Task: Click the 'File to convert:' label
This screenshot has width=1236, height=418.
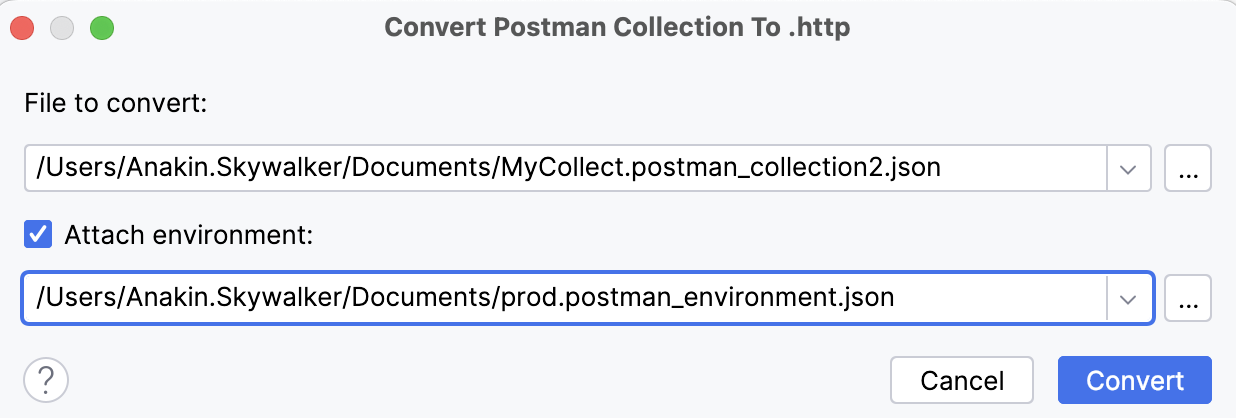Action: [x=115, y=103]
